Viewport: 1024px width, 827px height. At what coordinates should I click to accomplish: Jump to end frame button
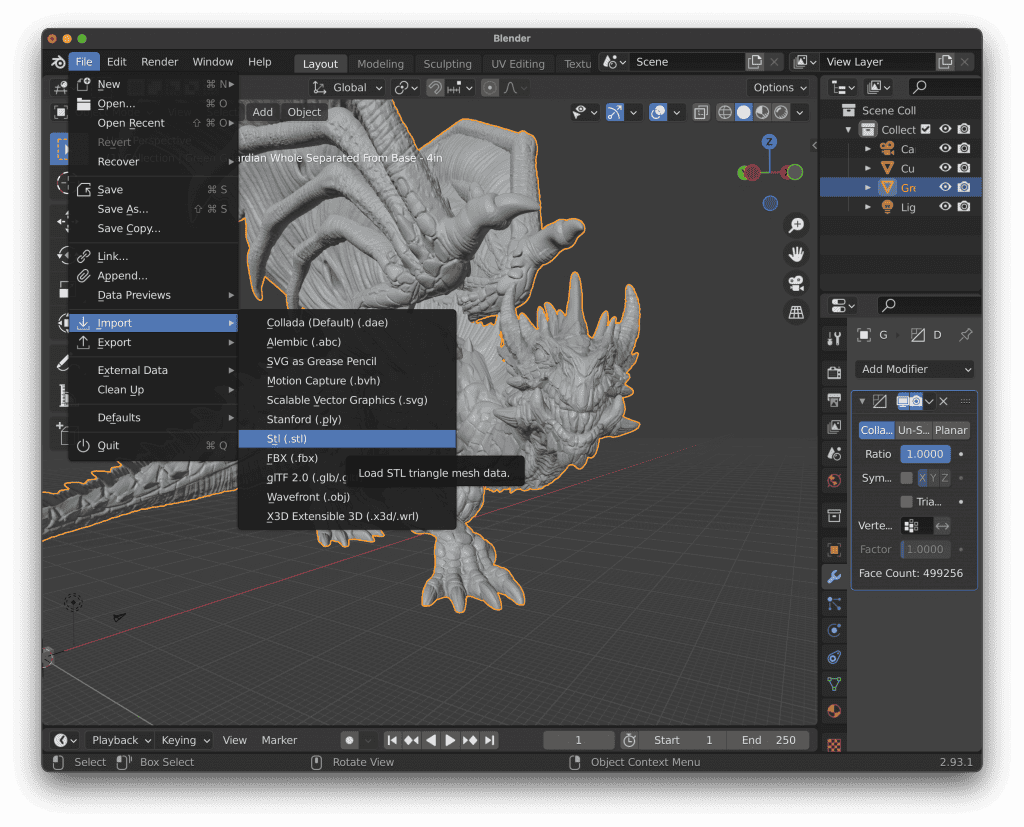pyautogui.click(x=490, y=740)
